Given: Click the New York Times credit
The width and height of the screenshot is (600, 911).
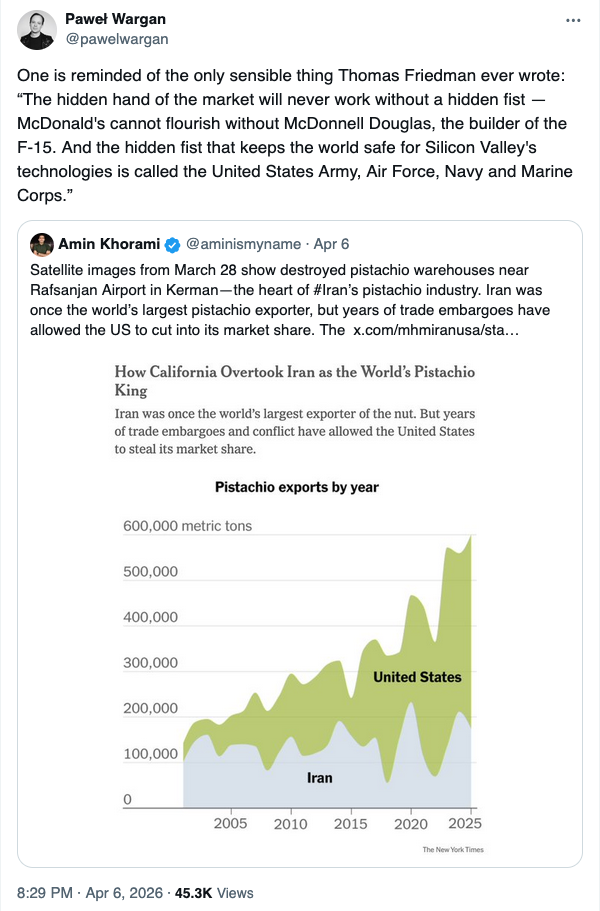Looking at the screenshot, I should pos(452,850).
